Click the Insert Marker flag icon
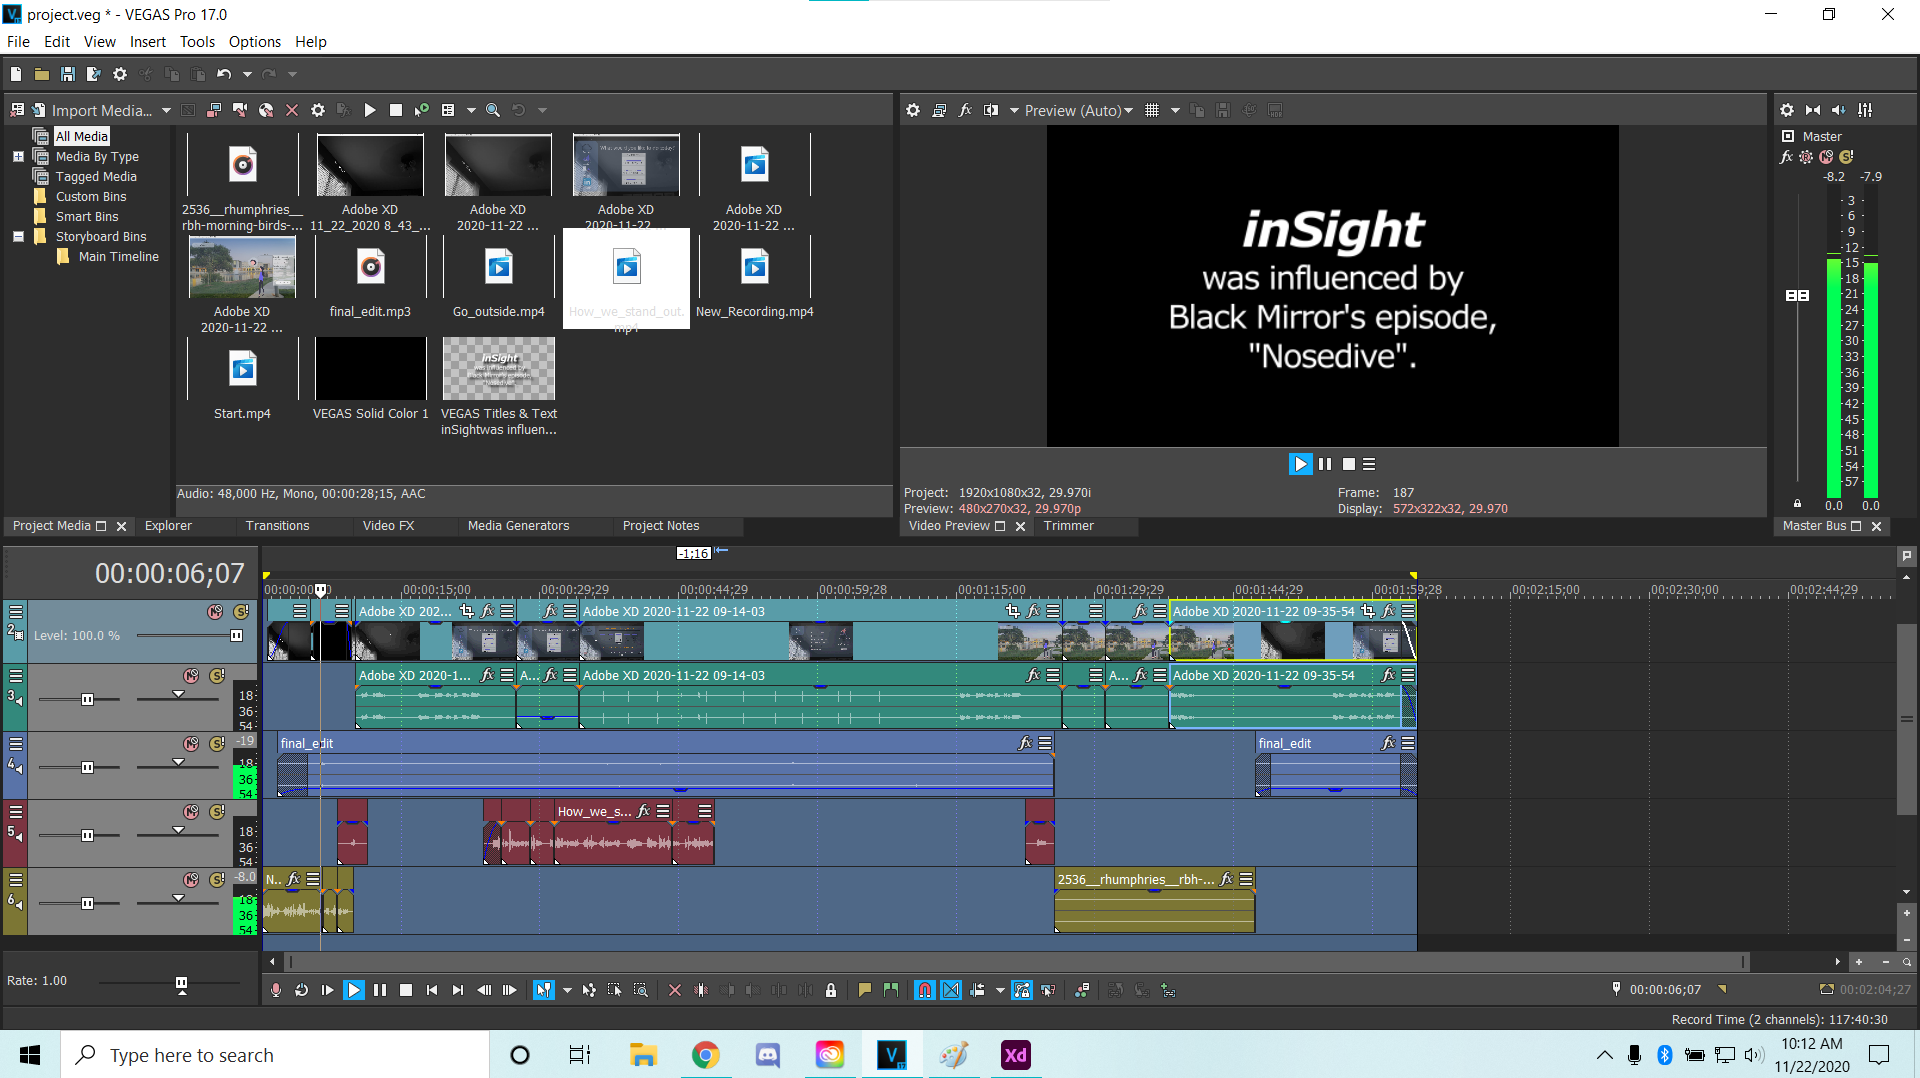This screenshot has height=1078, width=1920. [x=865, y=990]
